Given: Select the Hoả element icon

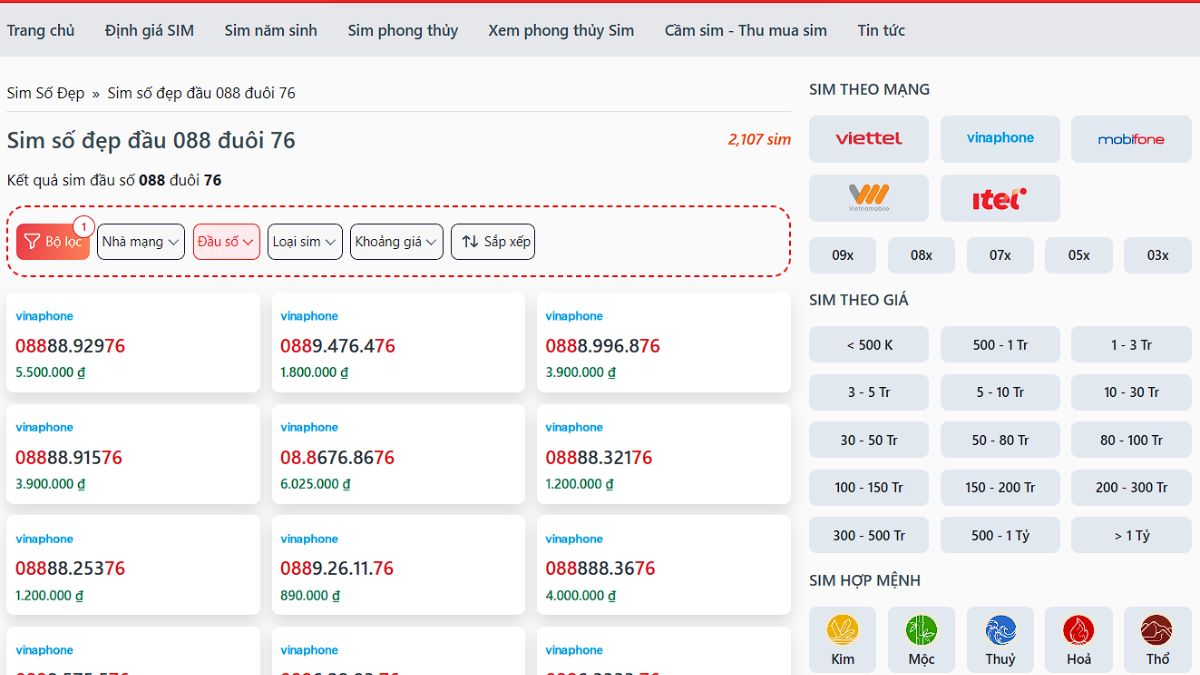Looking at the screenshot, I should (1079, 630).
